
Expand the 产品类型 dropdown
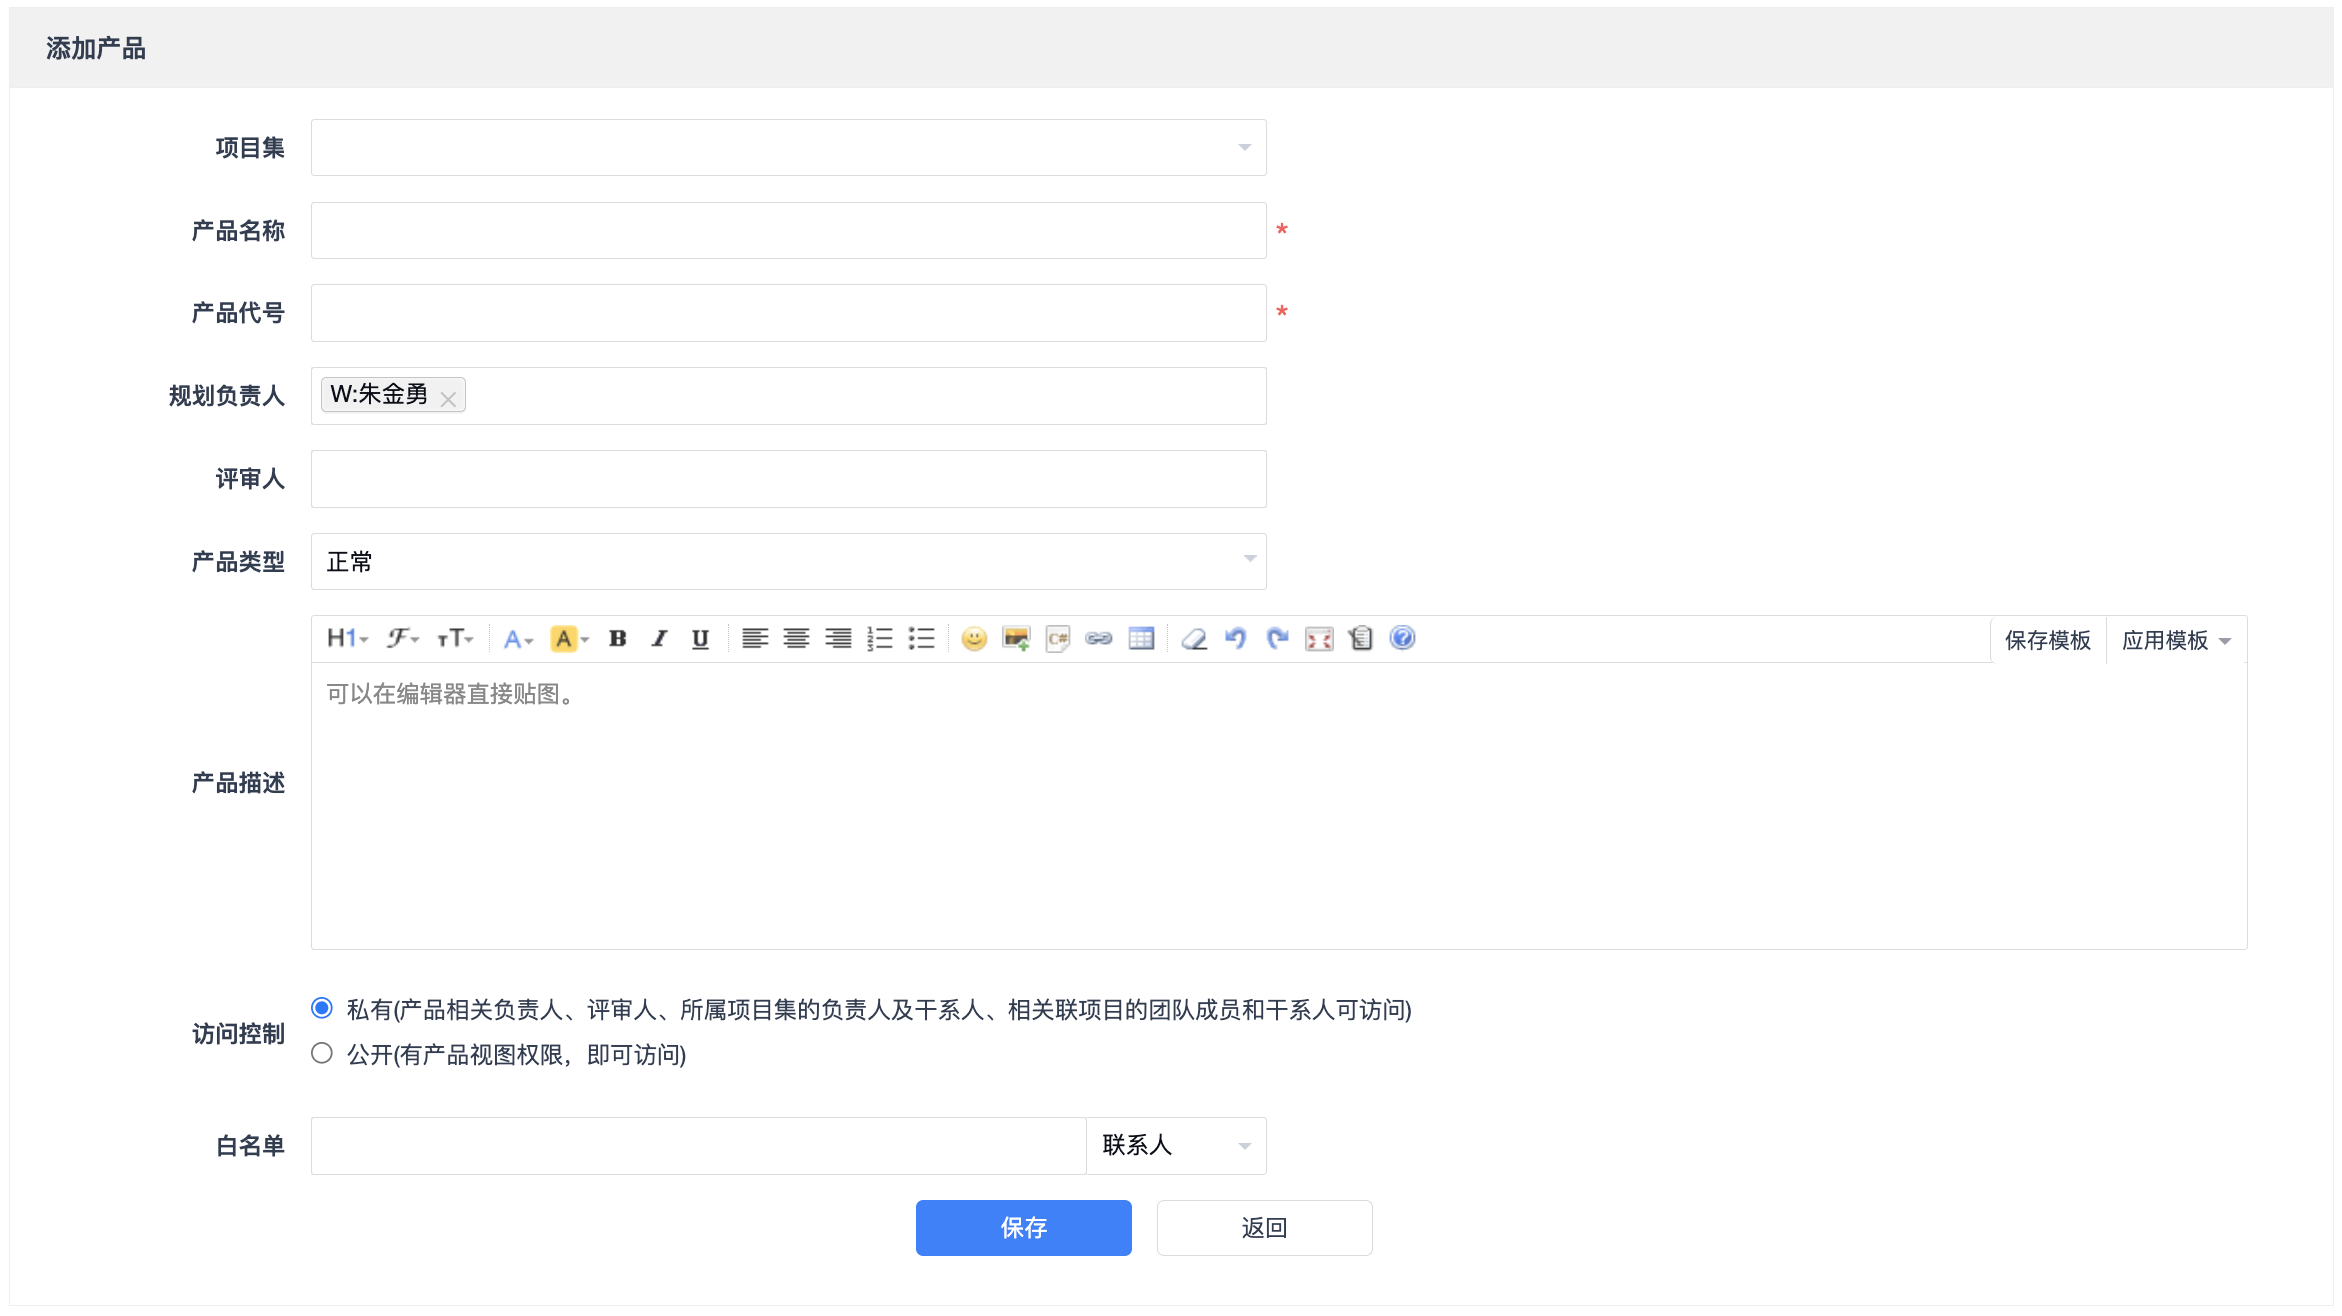pos(788,561)
